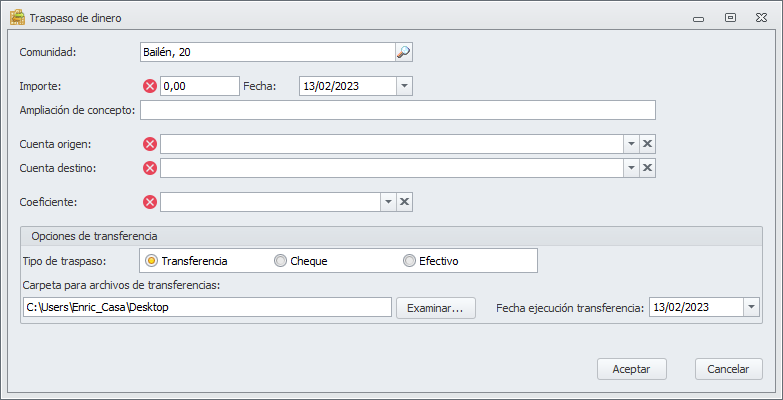Select the Cheque radio option
The height and width of the screenshot is (400, 783).
click(280, 261)
